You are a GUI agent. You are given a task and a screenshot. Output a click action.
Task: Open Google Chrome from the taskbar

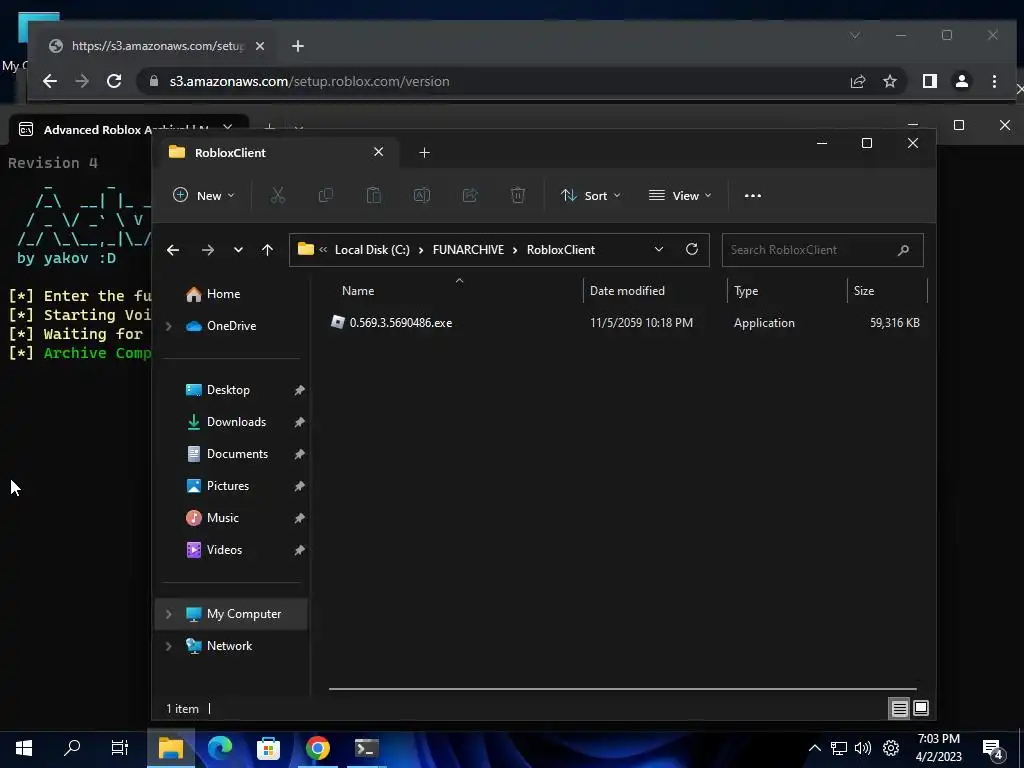pos(317,748)
